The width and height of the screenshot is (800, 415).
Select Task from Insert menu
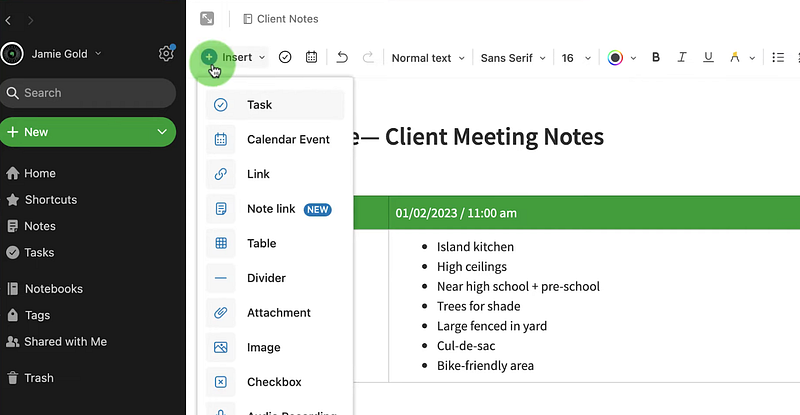click(x=275, y=105)
